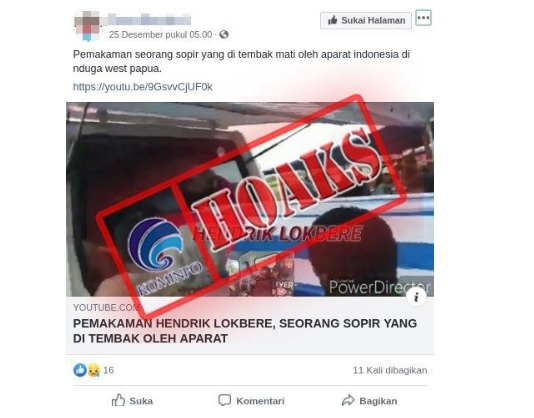
Task: Click the Sukai Halaman button
Action: 366,20
